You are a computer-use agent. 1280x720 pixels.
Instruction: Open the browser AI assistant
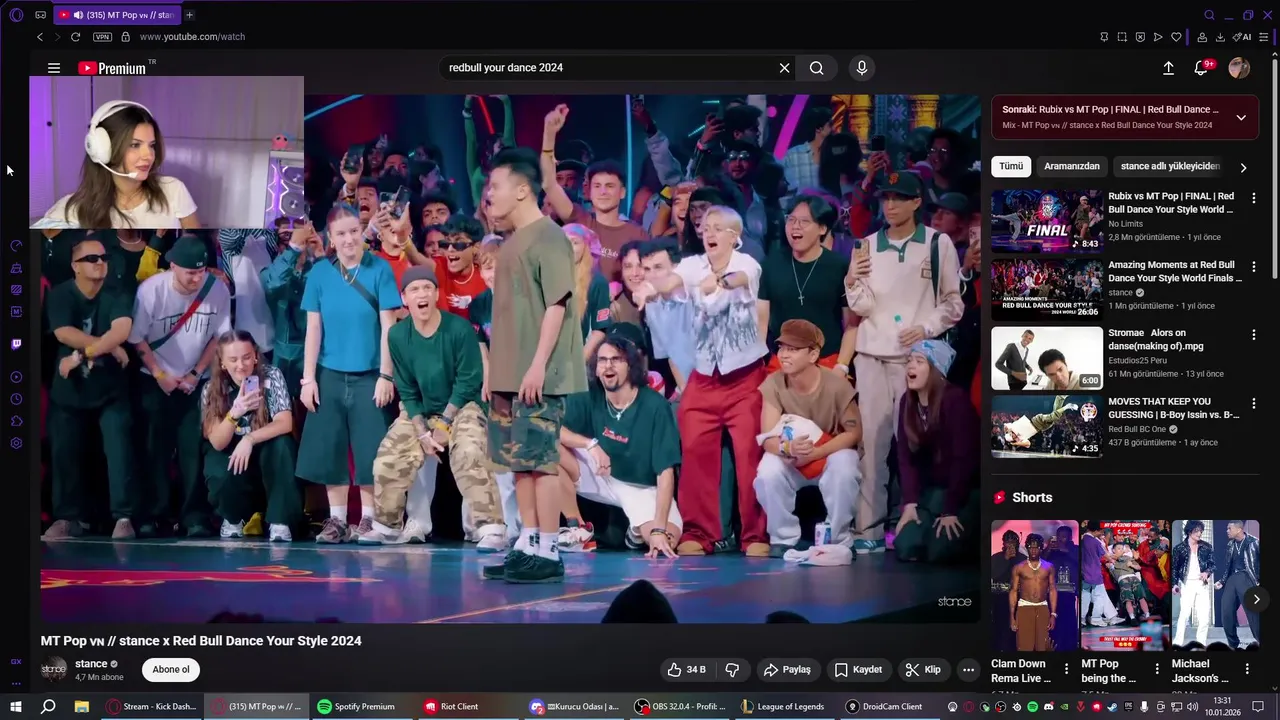pos(1242,37)
